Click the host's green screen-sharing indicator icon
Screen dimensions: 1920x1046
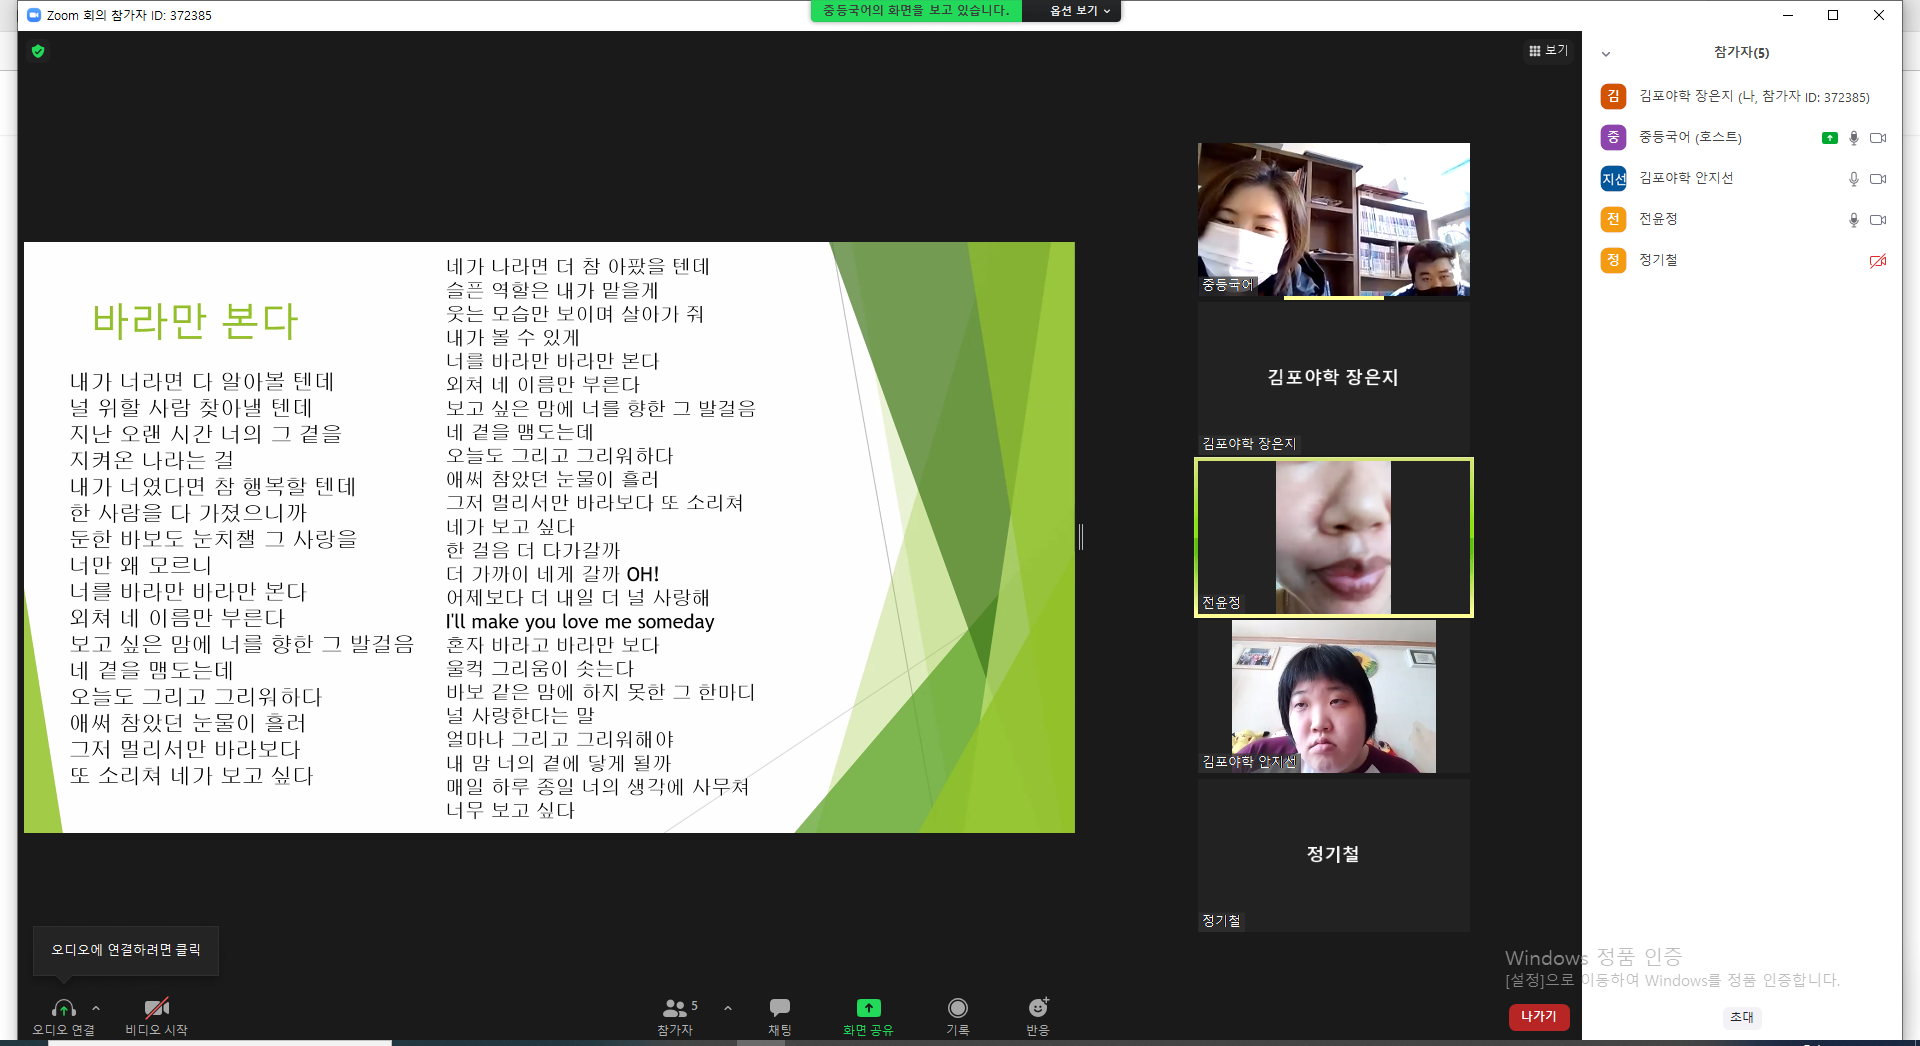[x=1830, y=138]
